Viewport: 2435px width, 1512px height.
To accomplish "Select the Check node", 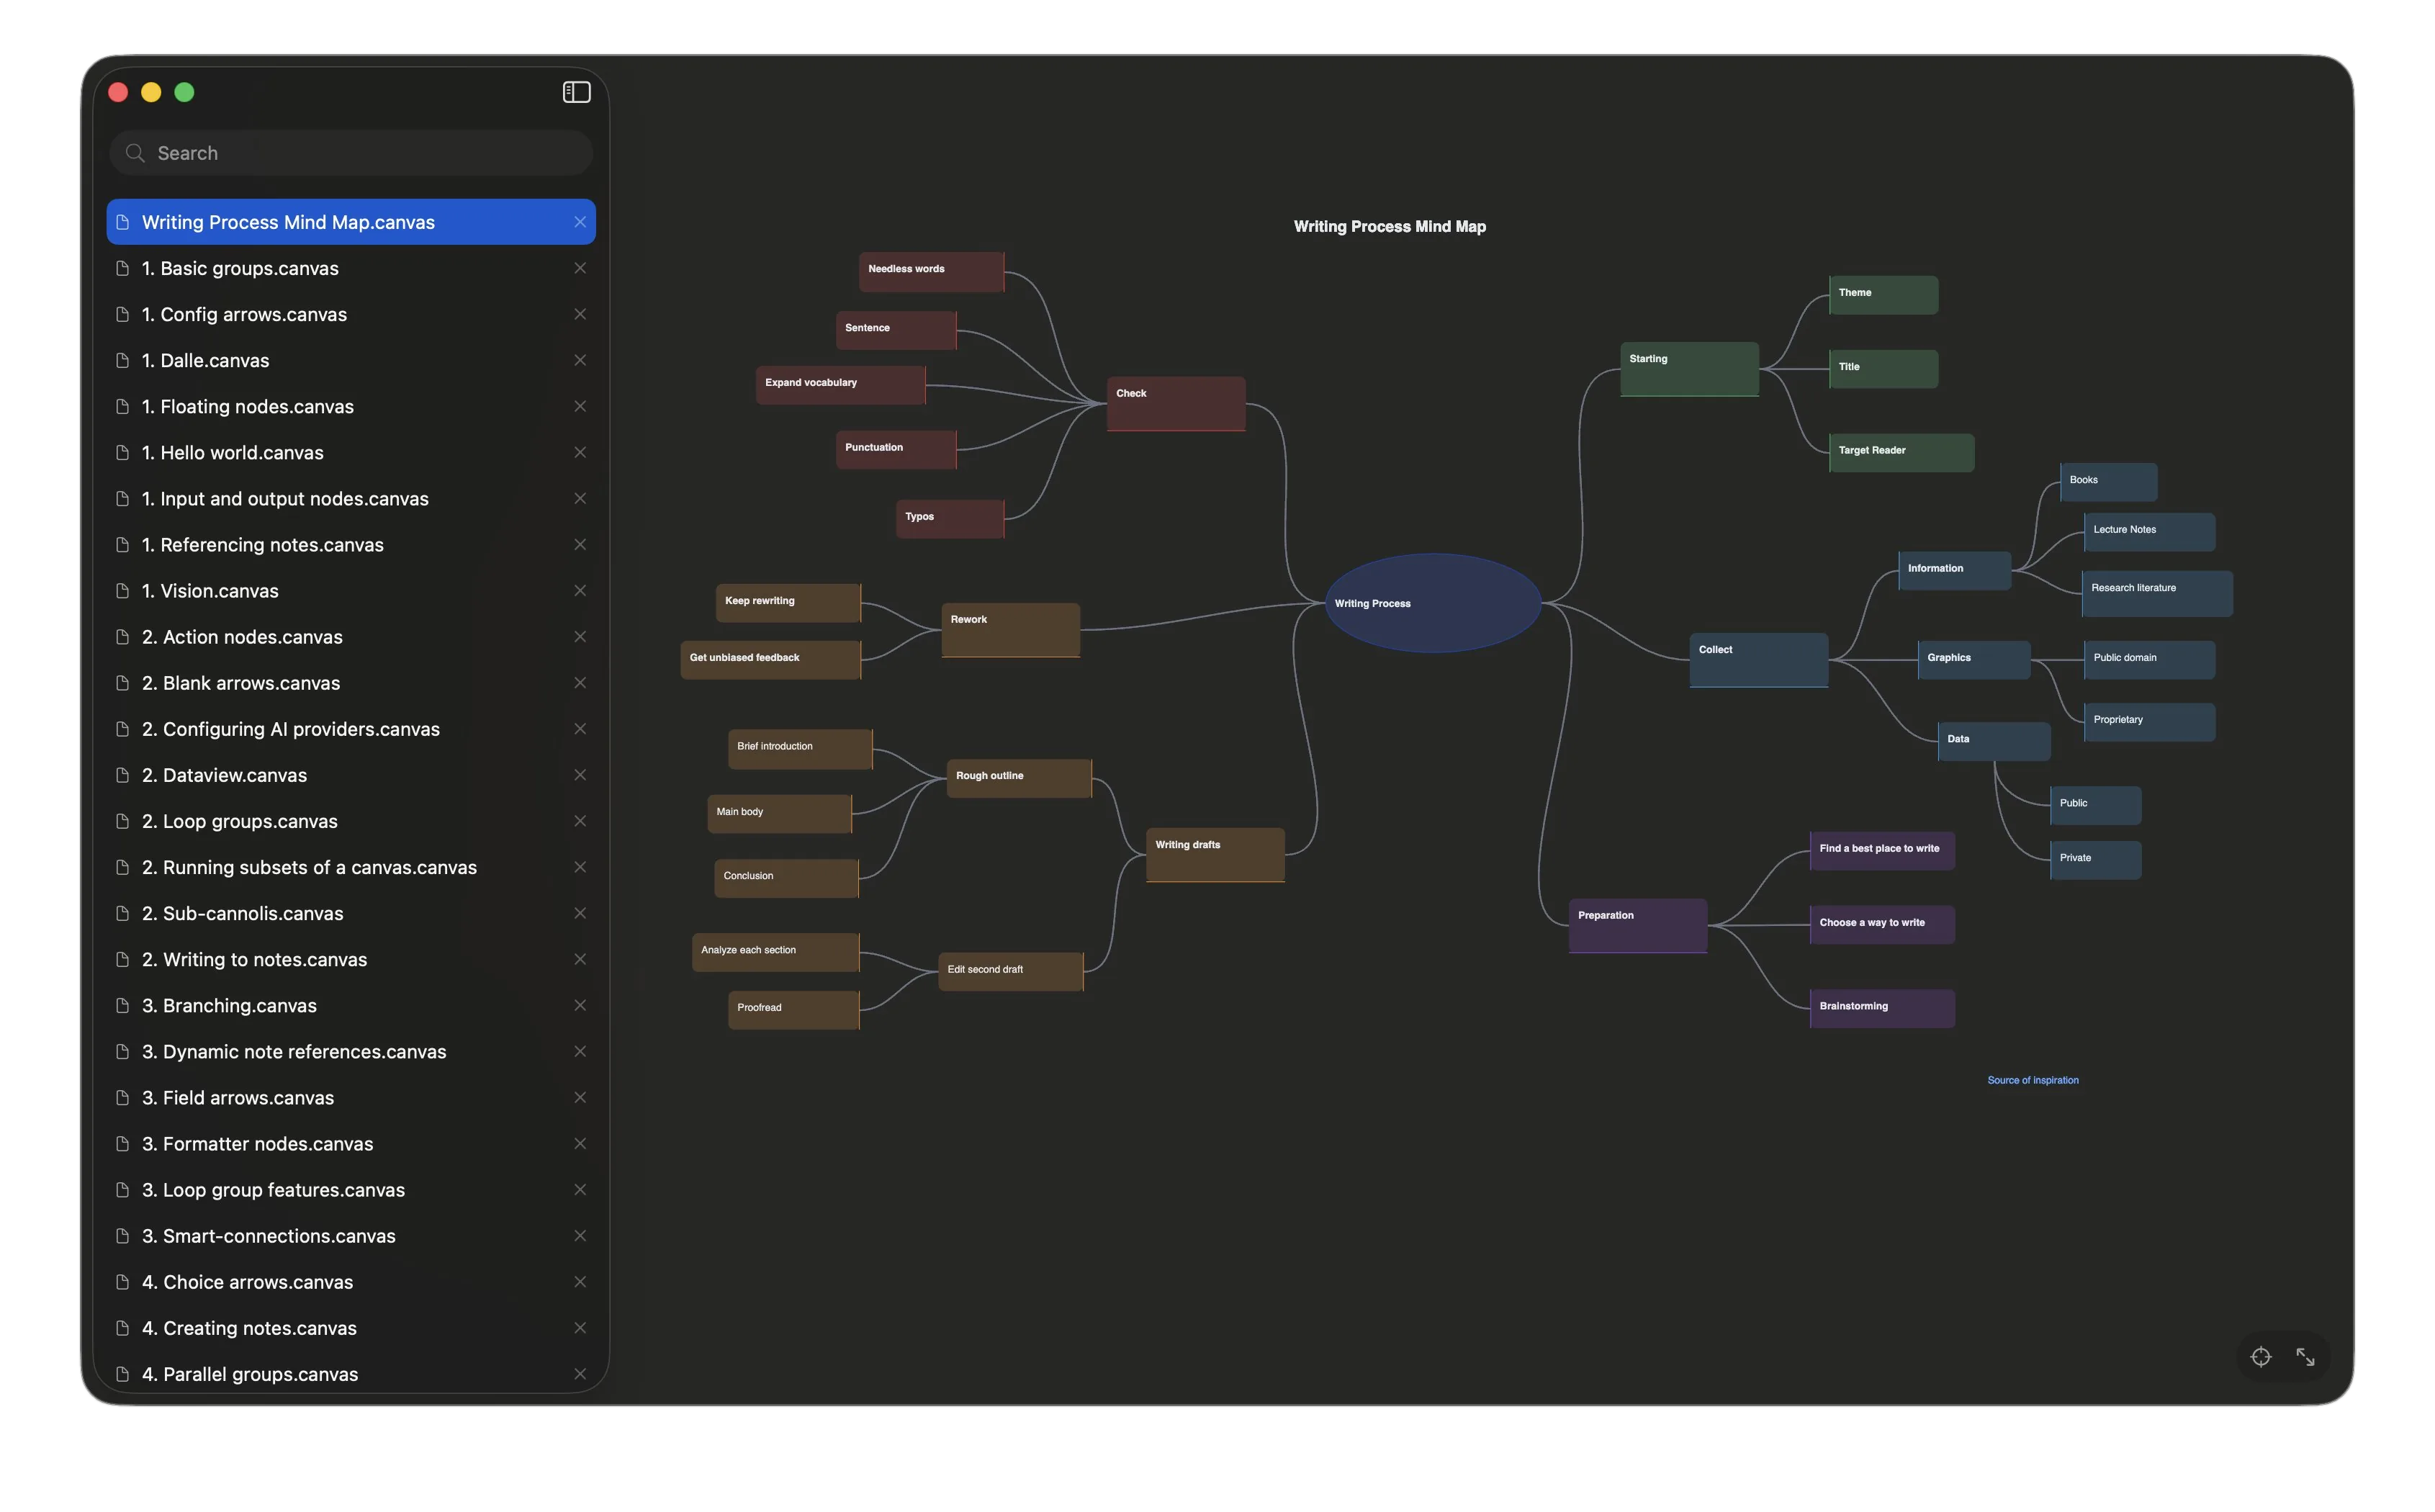I will pyautogui.click(x=1175, y=404).
